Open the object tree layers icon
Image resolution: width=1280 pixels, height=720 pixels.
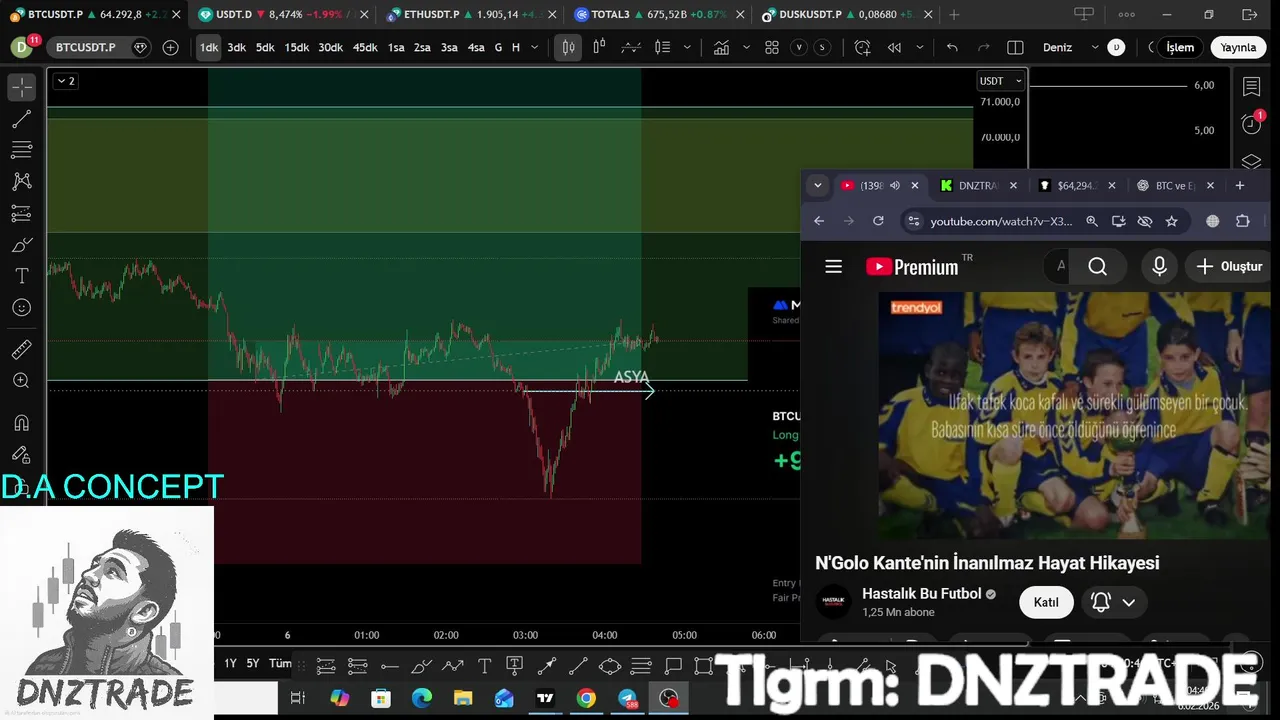pyautogui.click(x=1251, y=161)
